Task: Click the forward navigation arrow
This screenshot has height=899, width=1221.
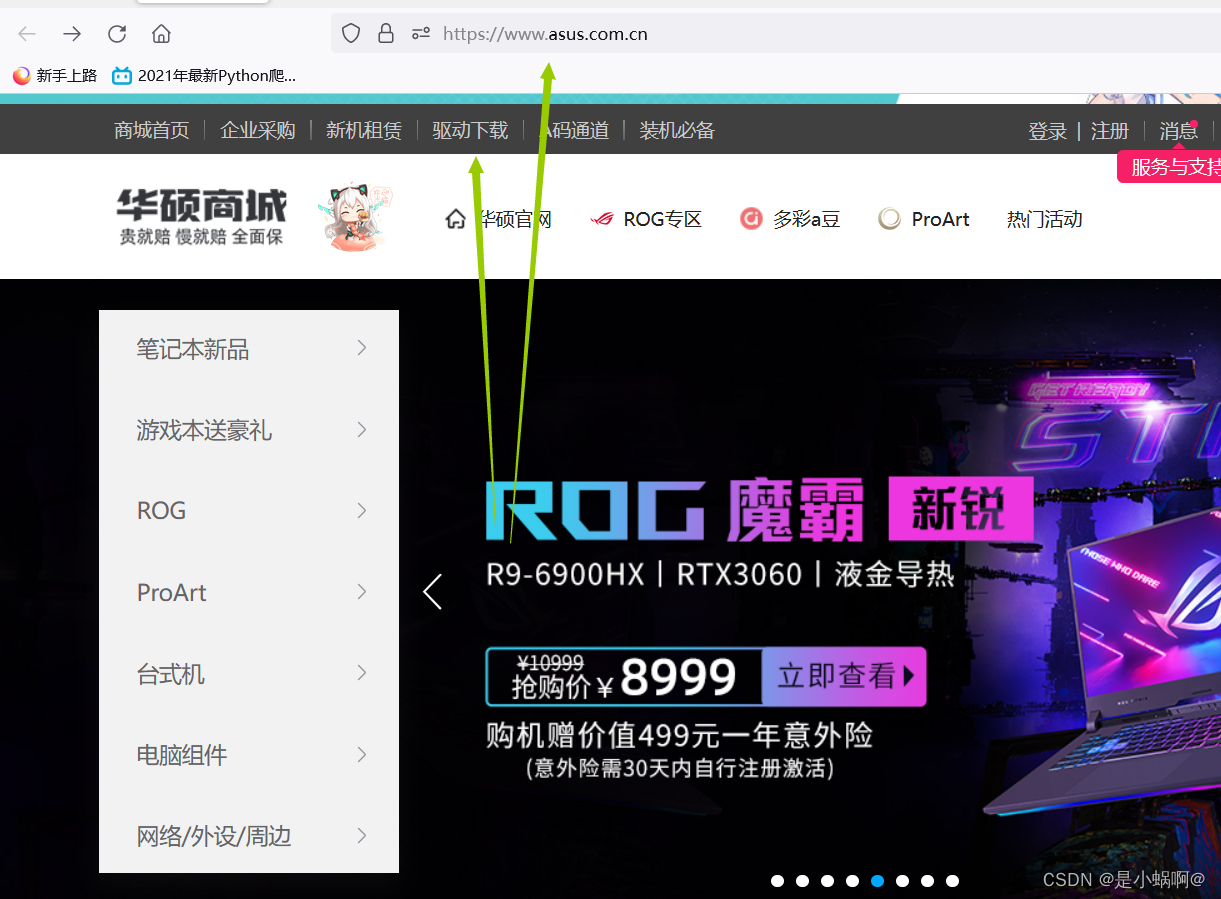Action: coord(71,33)
